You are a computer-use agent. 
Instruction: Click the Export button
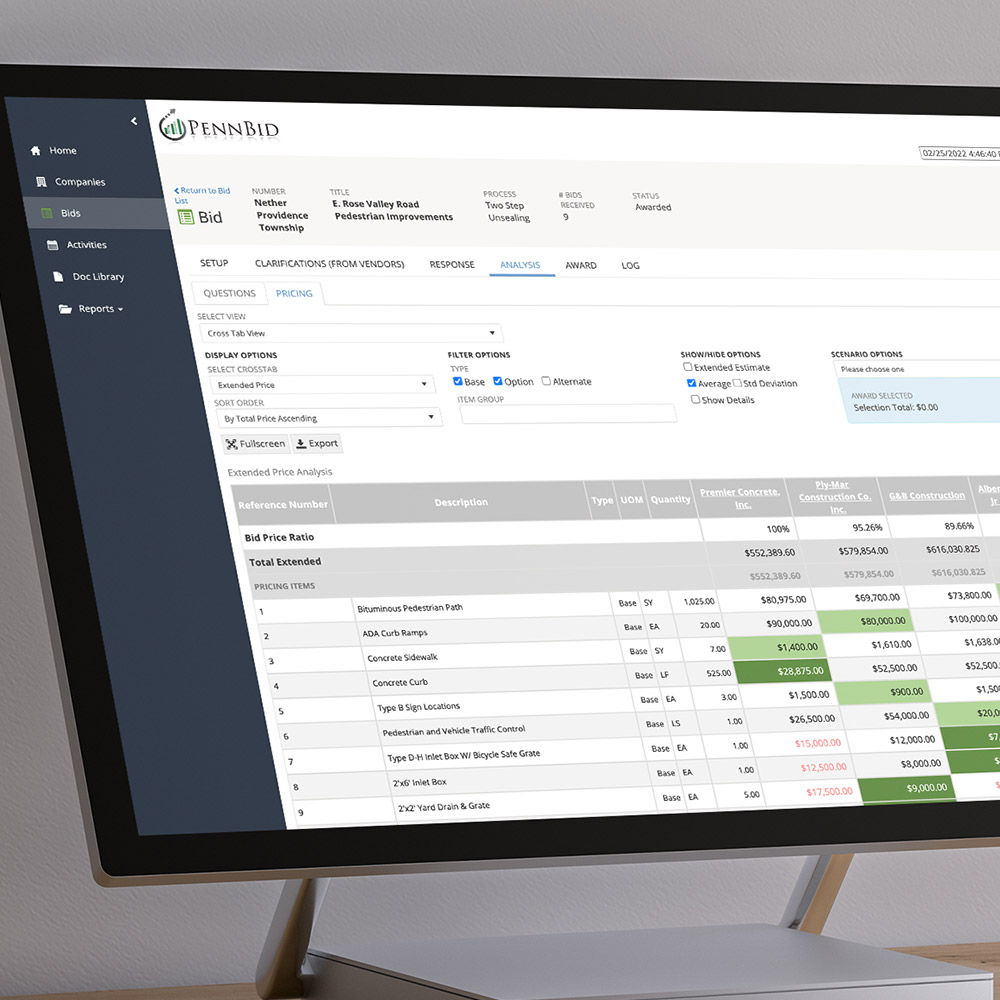pos(318,443)
